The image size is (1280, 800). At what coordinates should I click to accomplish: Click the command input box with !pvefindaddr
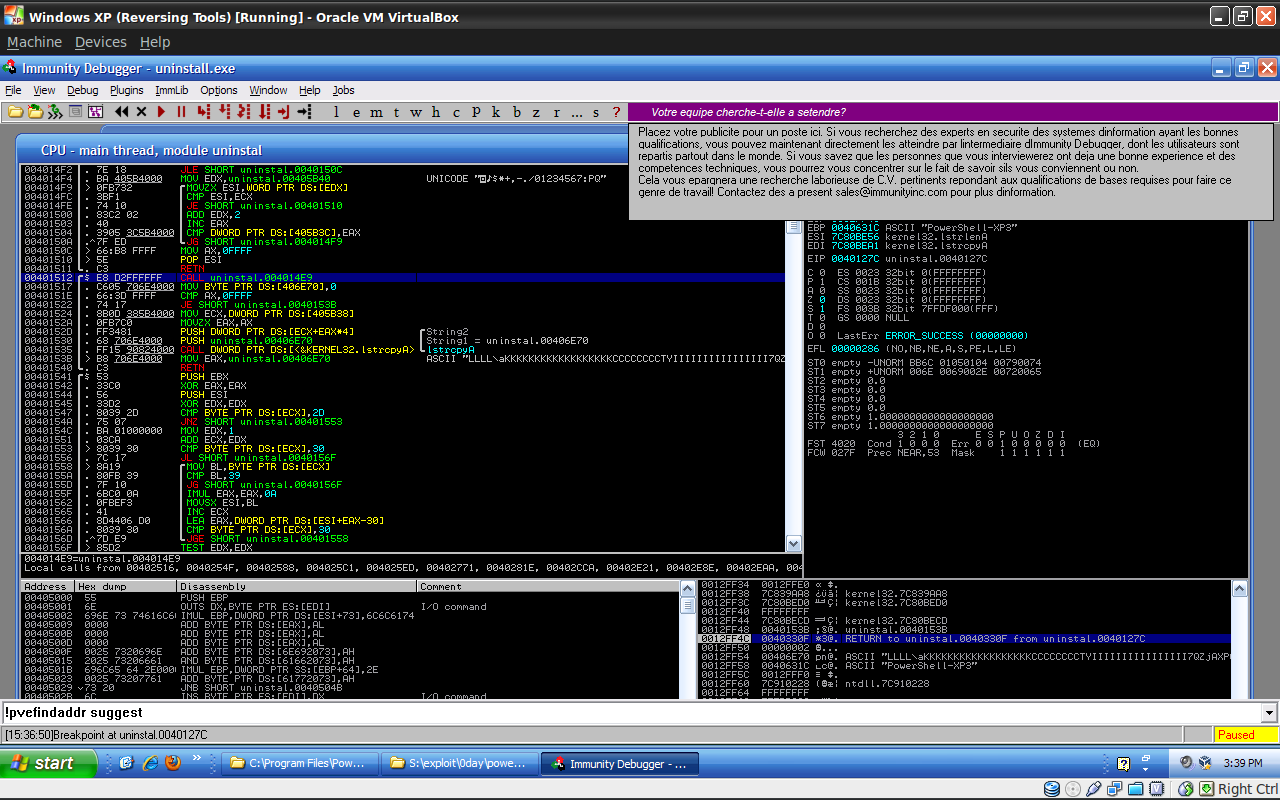click(630, 713)
